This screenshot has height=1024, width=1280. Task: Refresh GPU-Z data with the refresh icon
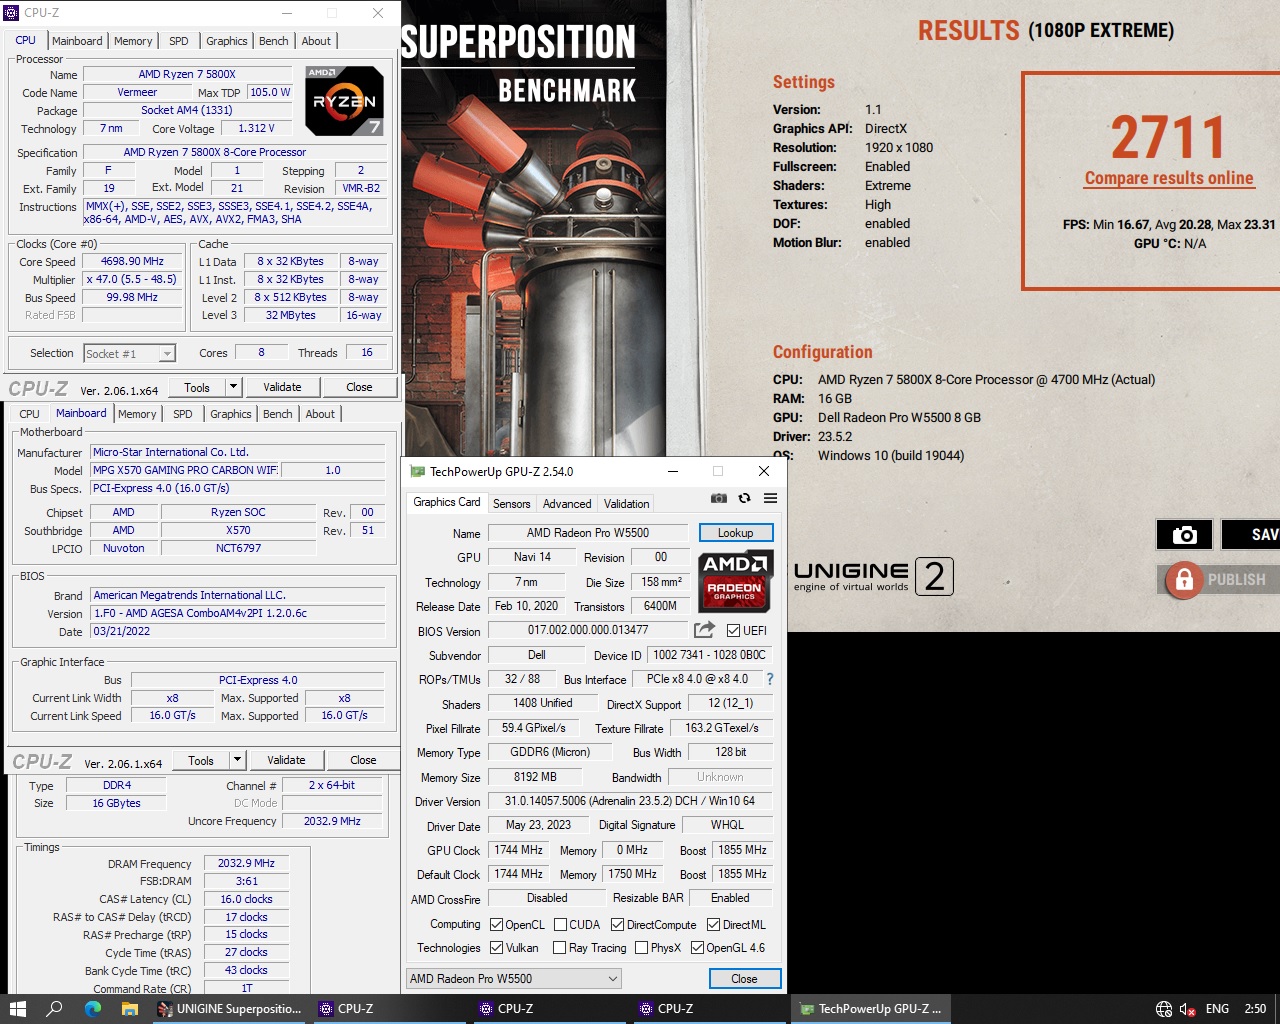tap(744, 498)
